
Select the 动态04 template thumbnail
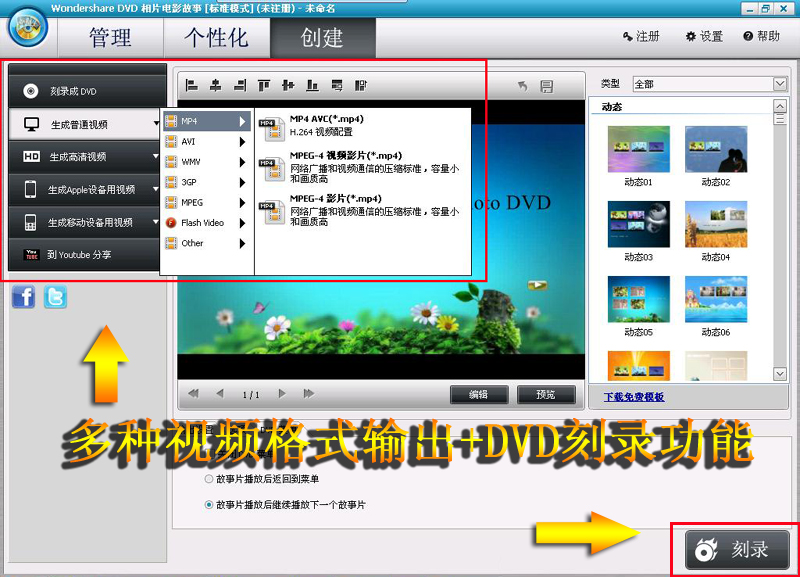coord(716,224)
